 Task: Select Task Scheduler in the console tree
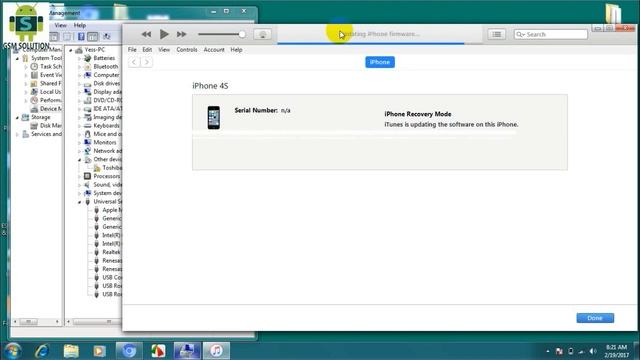tap(47, 67)
